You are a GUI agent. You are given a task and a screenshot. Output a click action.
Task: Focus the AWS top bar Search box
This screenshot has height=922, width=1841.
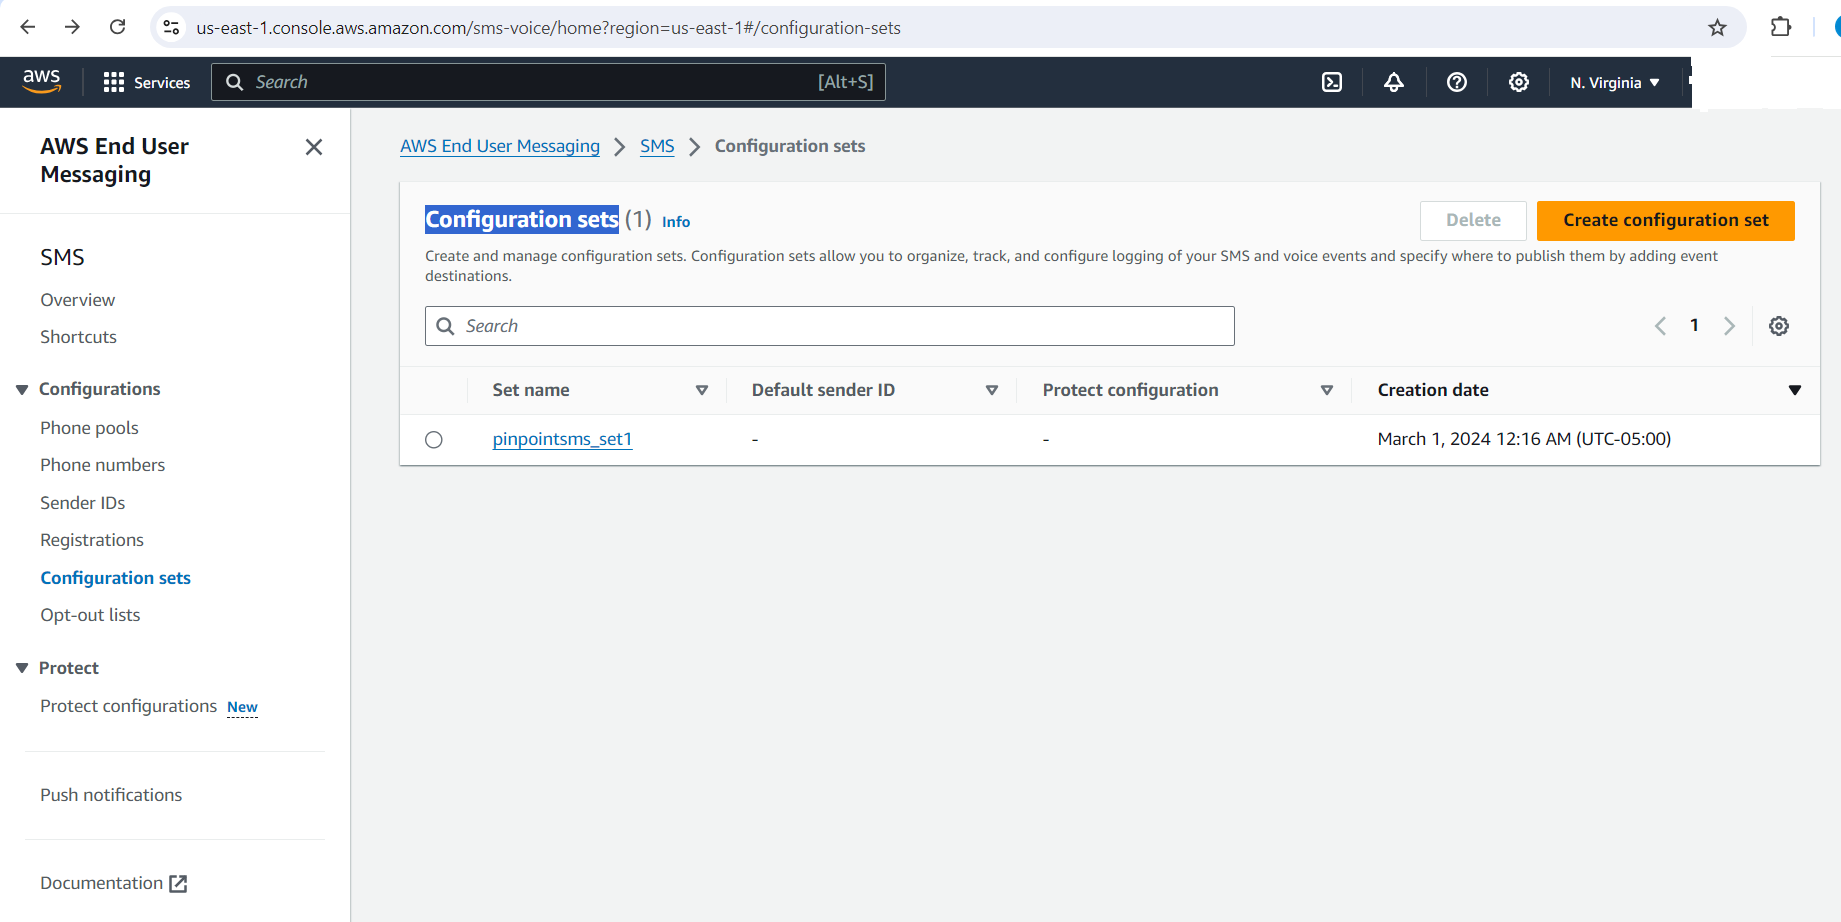tap(548, 82)
